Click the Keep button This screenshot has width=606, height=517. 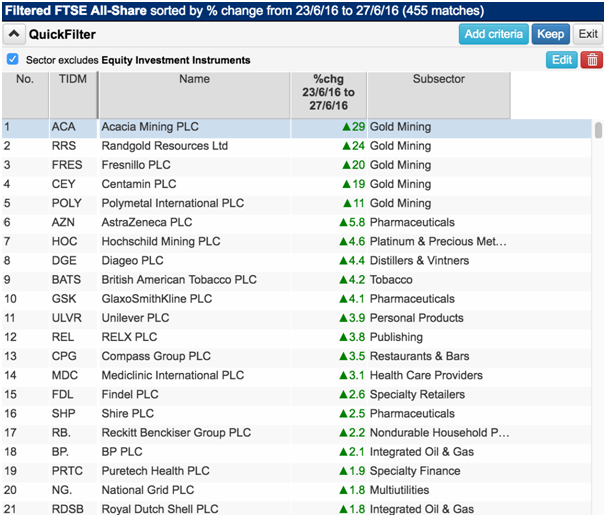click(x=550, y=34)
